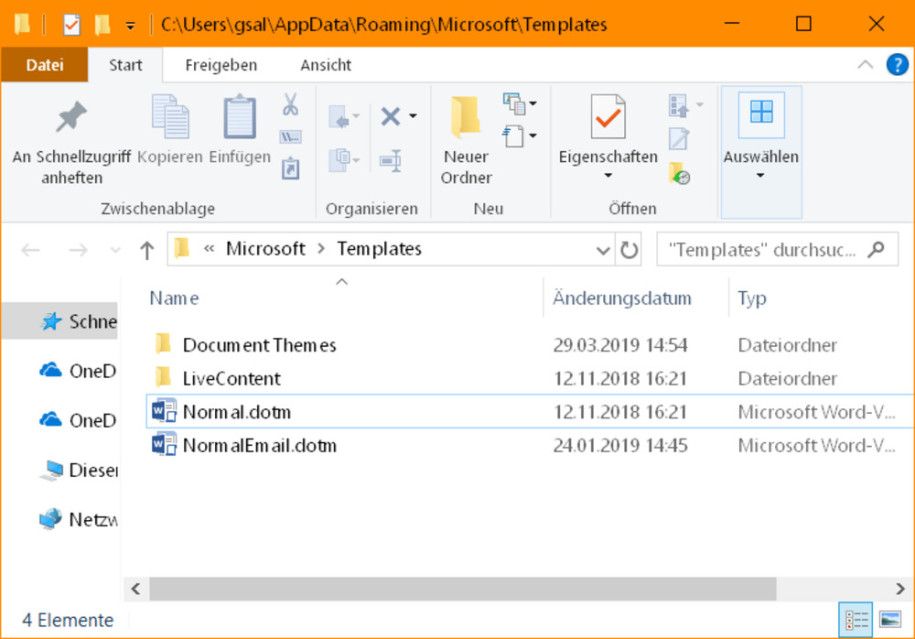The image size is (915, 639).
Task: Click the copy path icon
Action: point(291,137)
